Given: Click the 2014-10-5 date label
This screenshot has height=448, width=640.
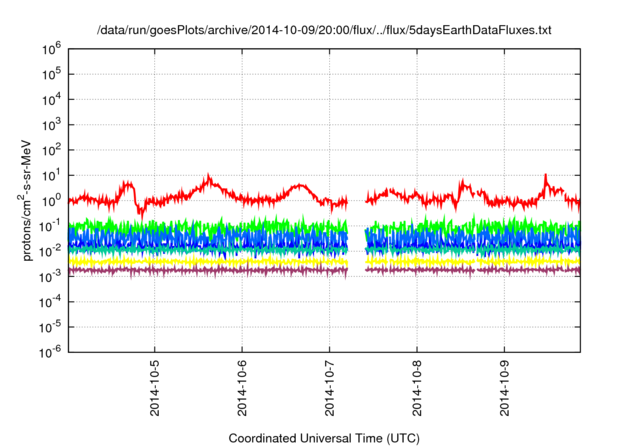Looking at the screenshot, I should click(155, 388).
